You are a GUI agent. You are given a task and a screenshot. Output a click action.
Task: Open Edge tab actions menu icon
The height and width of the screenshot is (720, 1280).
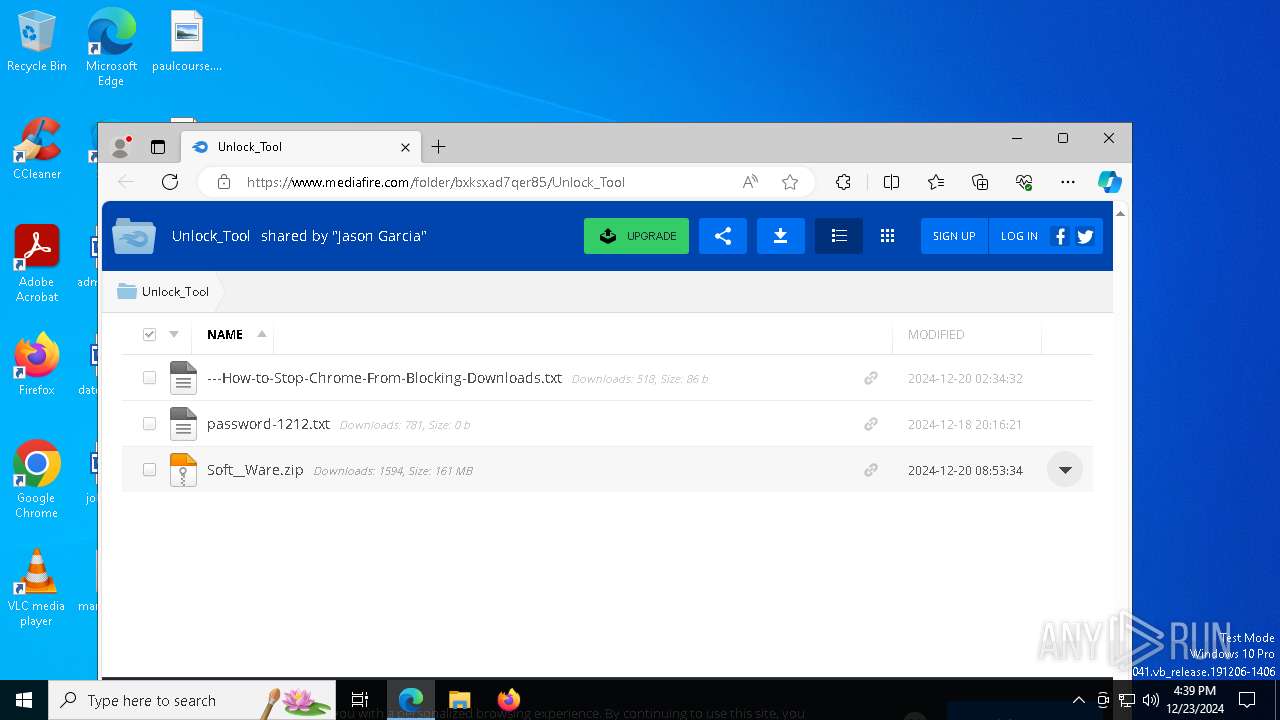point(158,147)
